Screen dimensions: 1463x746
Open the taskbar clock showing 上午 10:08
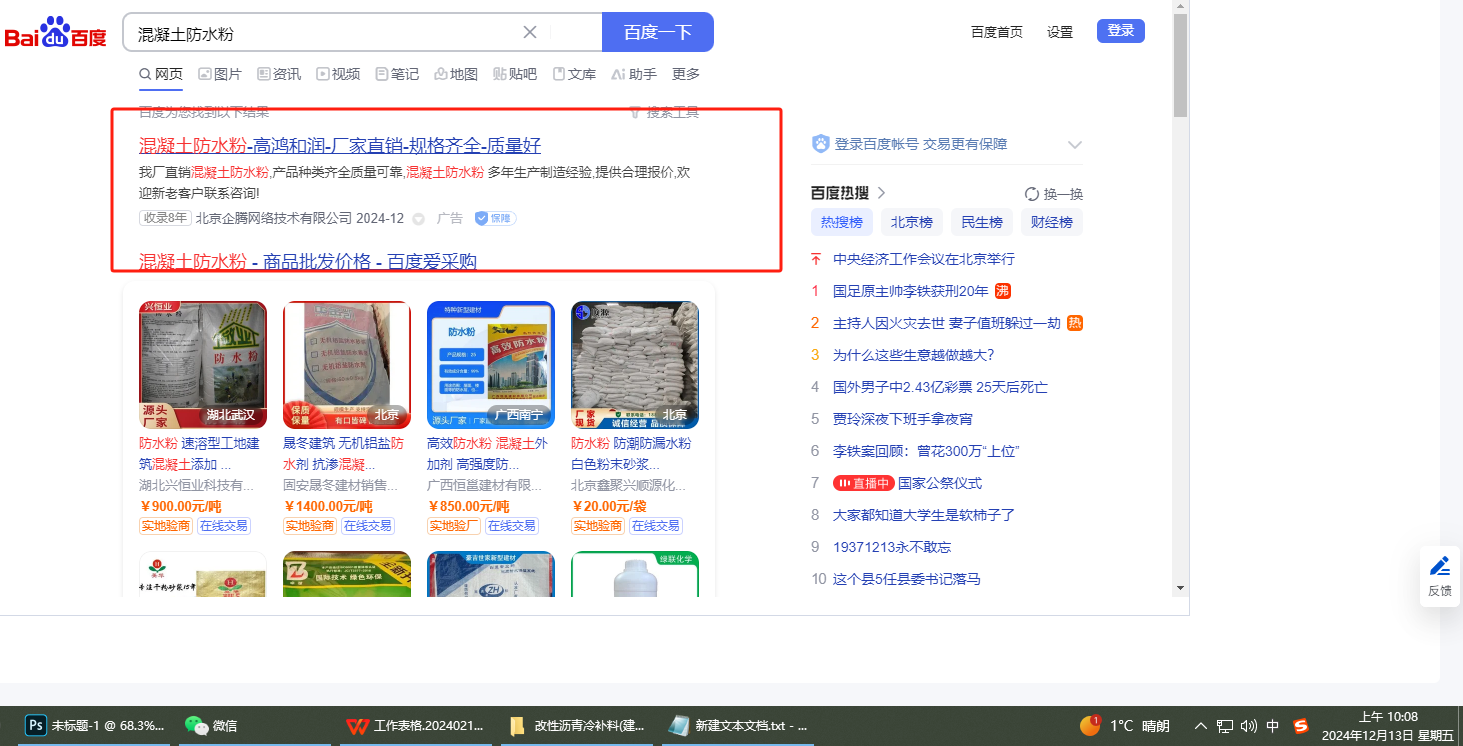[1388, 726]
